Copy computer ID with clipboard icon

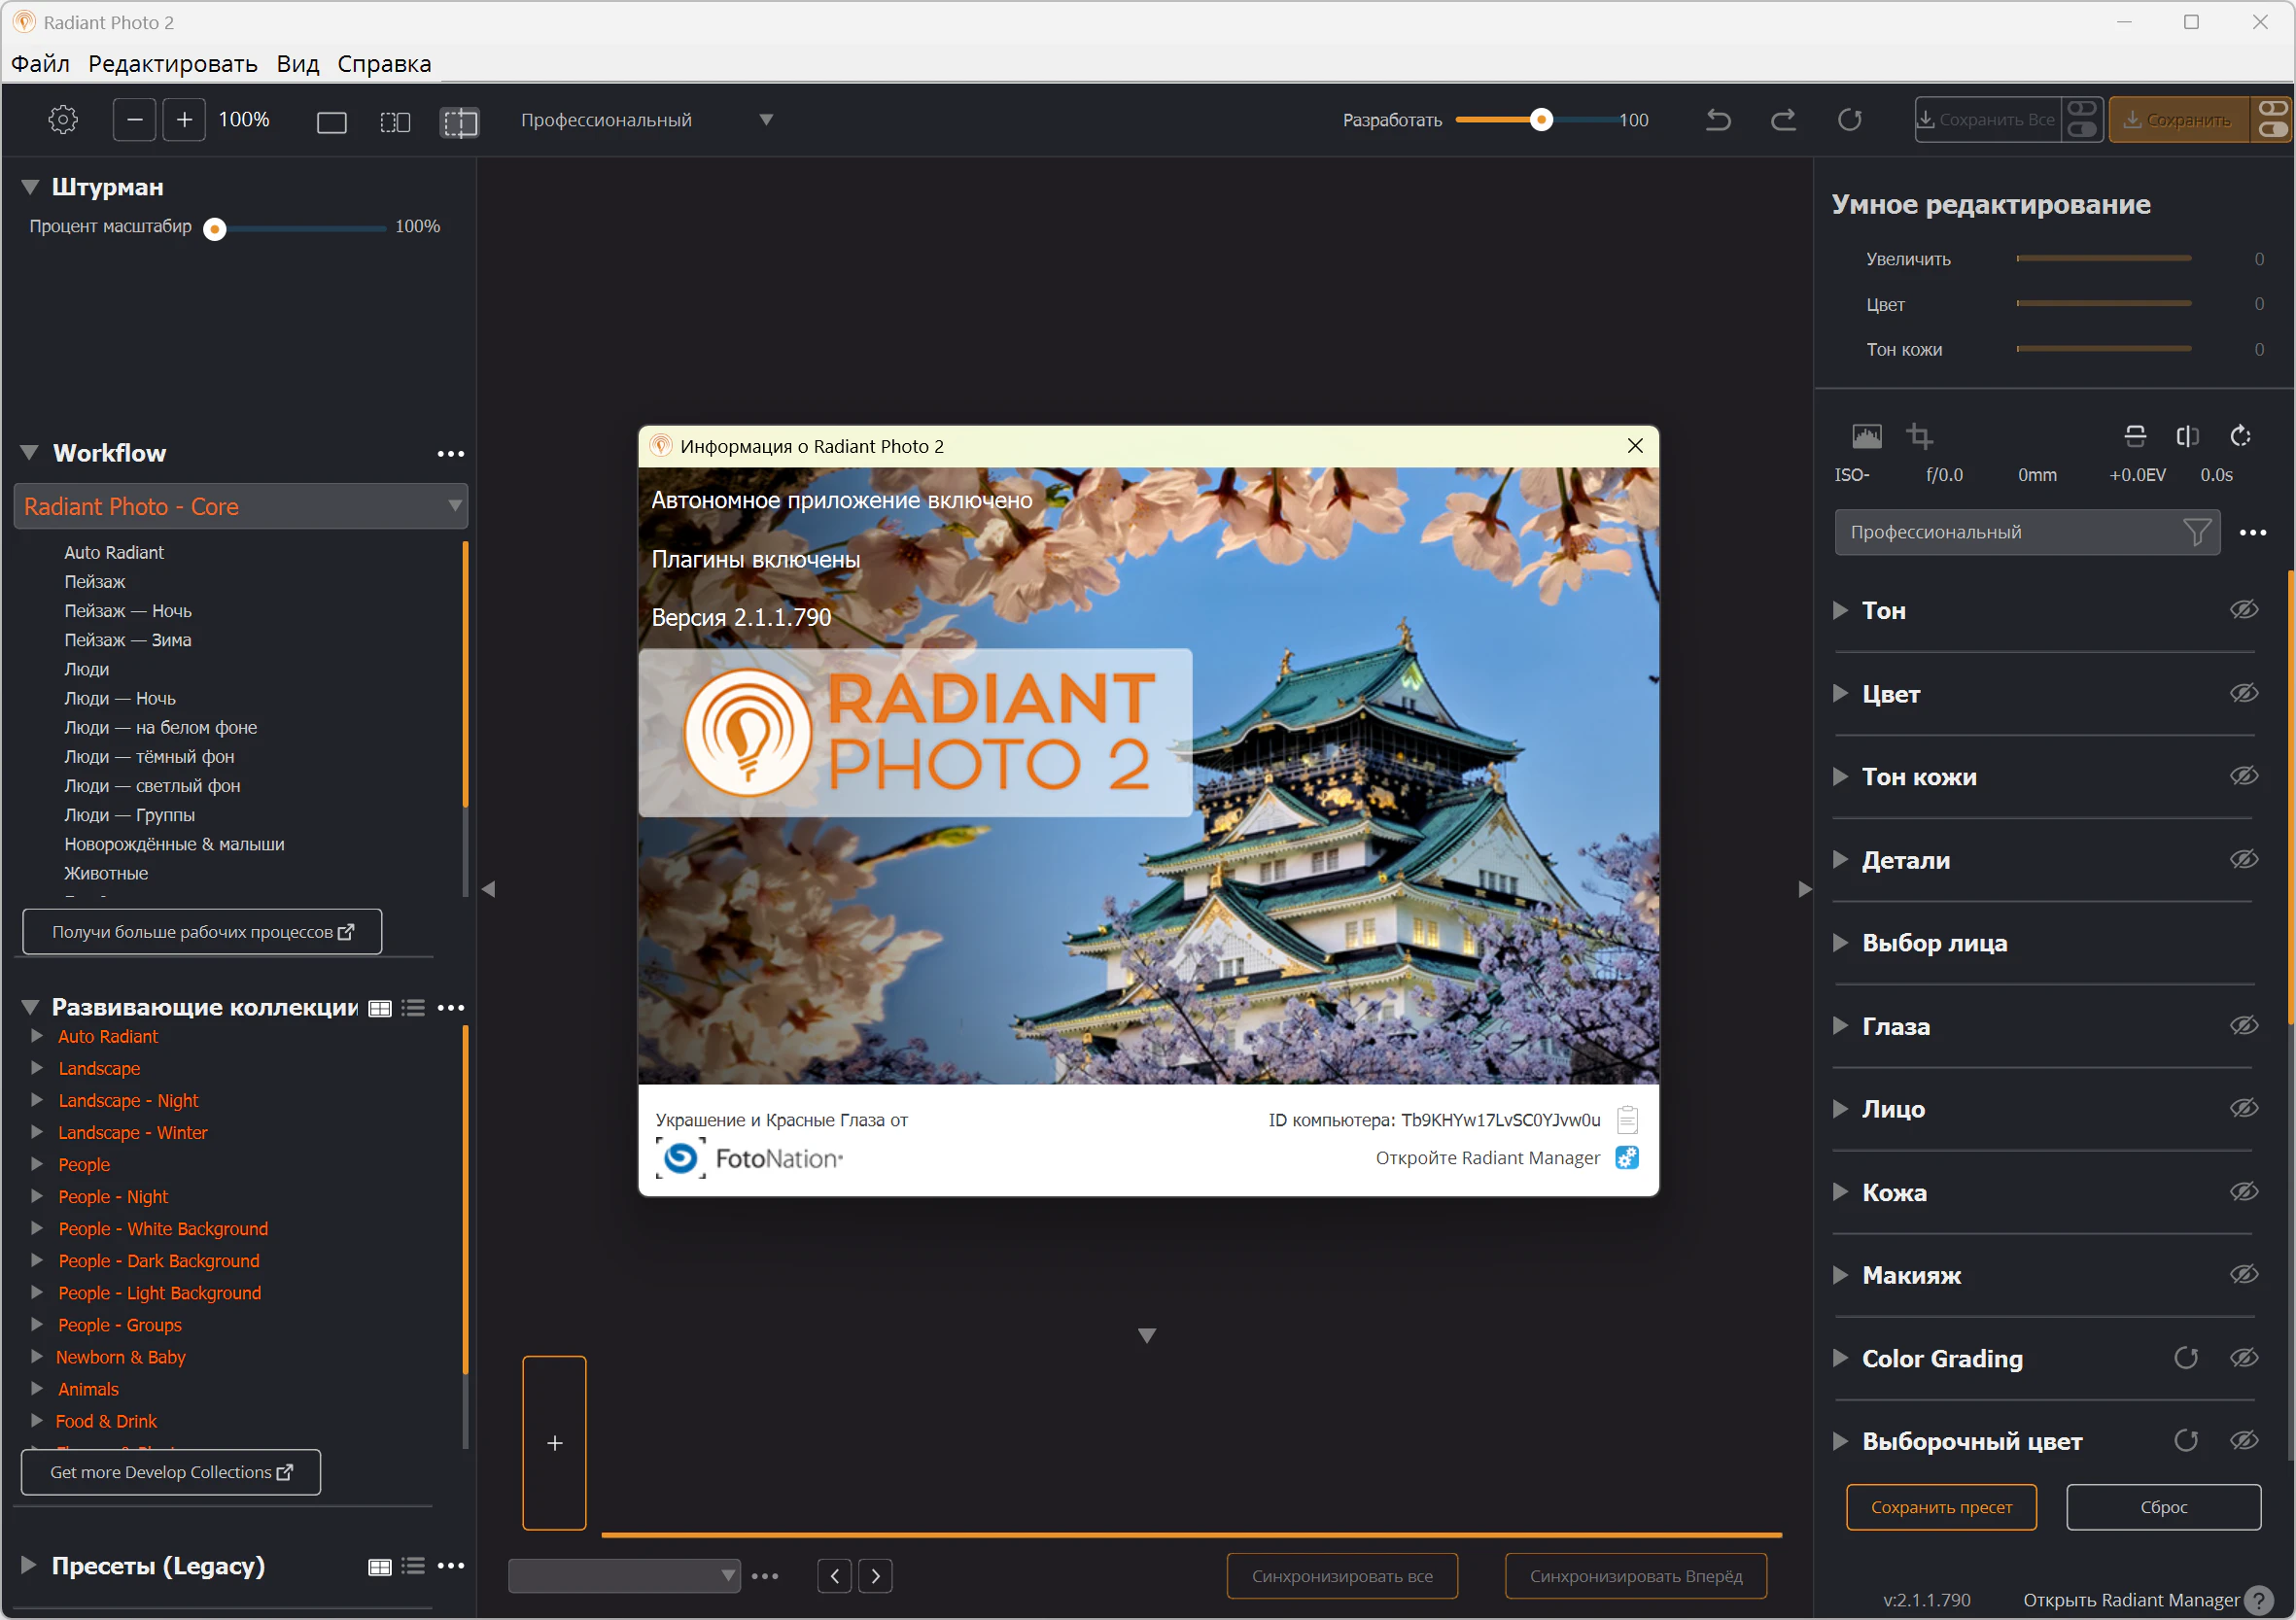[1627, 1119]
